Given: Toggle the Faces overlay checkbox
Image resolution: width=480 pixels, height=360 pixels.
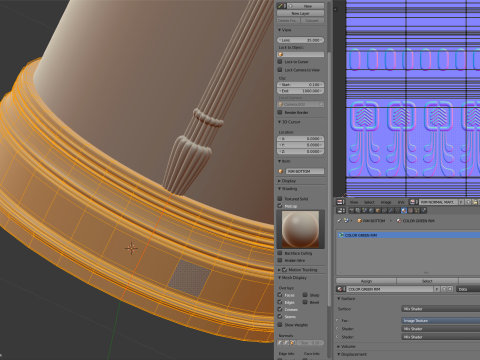Looking at the screenshot, I should click(280, 295).
